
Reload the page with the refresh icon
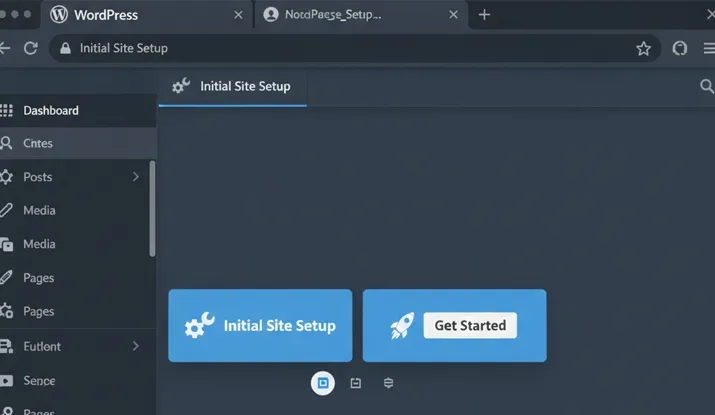point(31,48)
